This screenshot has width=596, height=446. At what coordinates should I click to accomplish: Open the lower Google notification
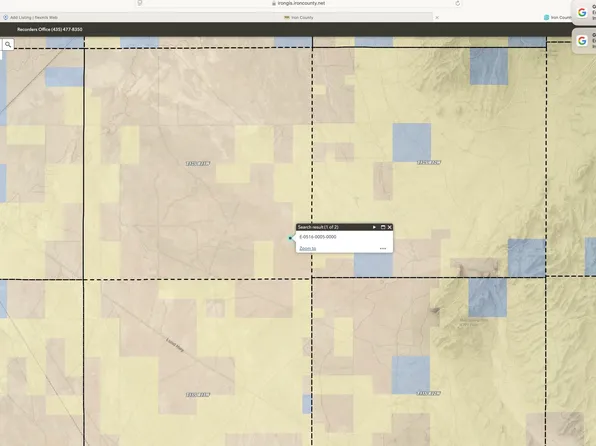click(x=584, y=41)
